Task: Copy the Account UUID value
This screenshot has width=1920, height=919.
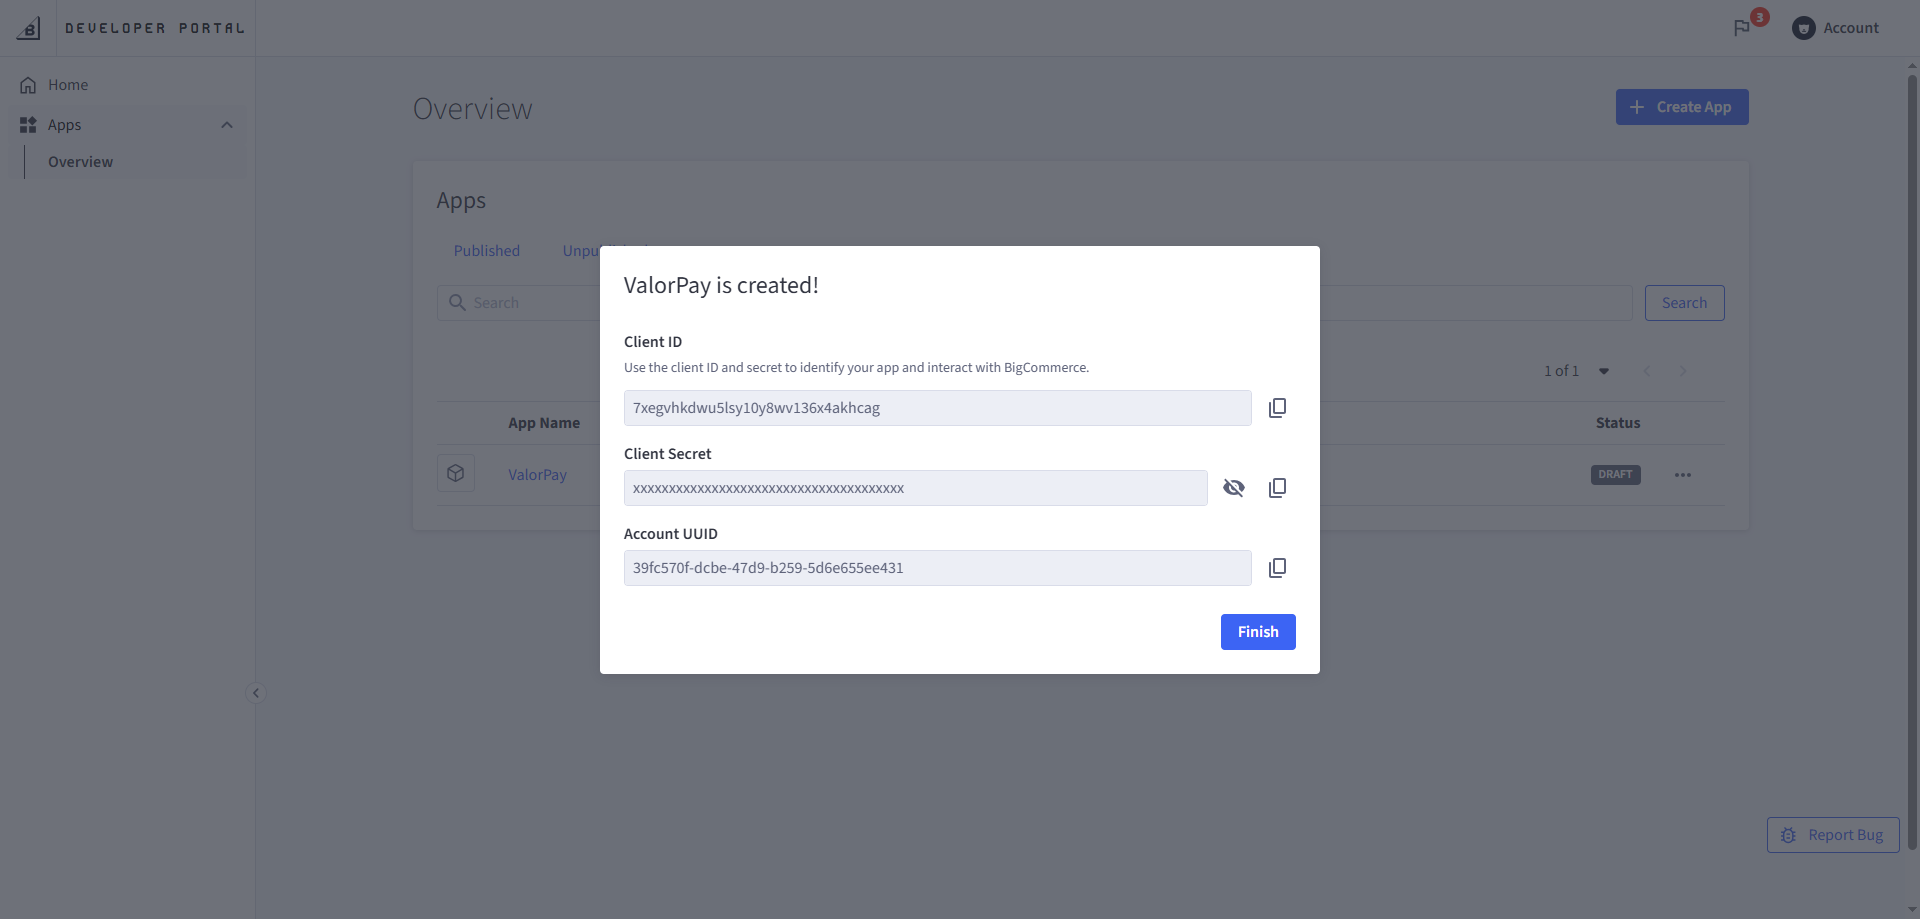Action: point(1277,568)
